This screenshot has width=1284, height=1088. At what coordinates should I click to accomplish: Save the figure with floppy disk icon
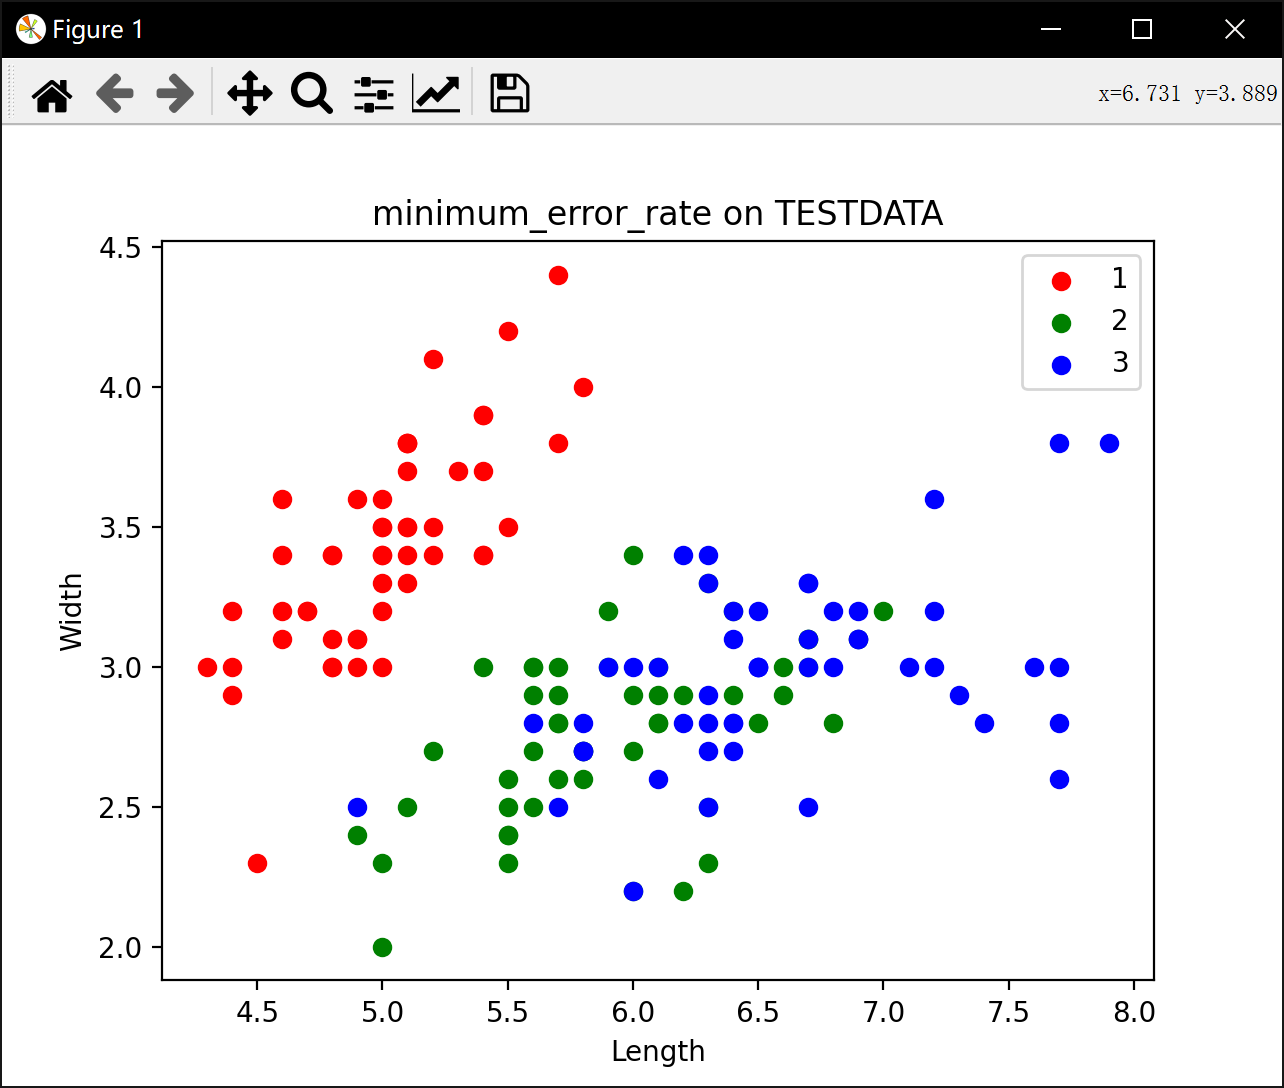pos(509,93)
